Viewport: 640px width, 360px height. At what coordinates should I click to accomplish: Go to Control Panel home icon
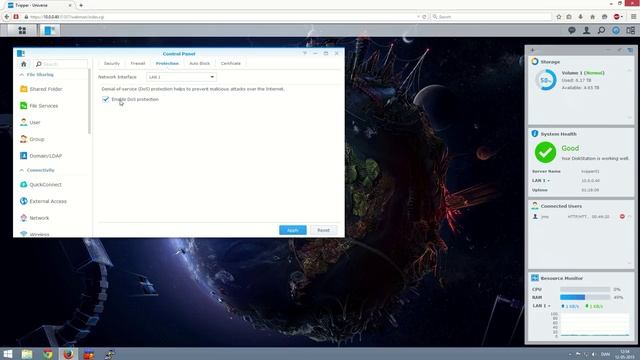click(24, 64)
